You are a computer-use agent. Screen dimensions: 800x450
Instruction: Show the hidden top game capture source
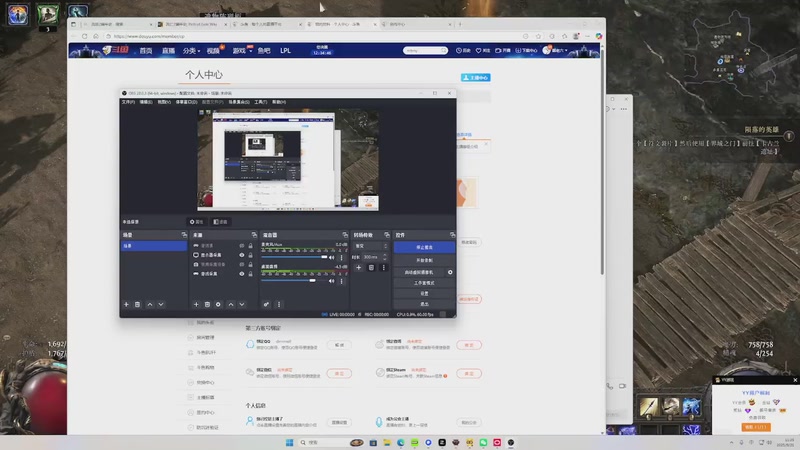pyautogui.click(x=242, y=246)
